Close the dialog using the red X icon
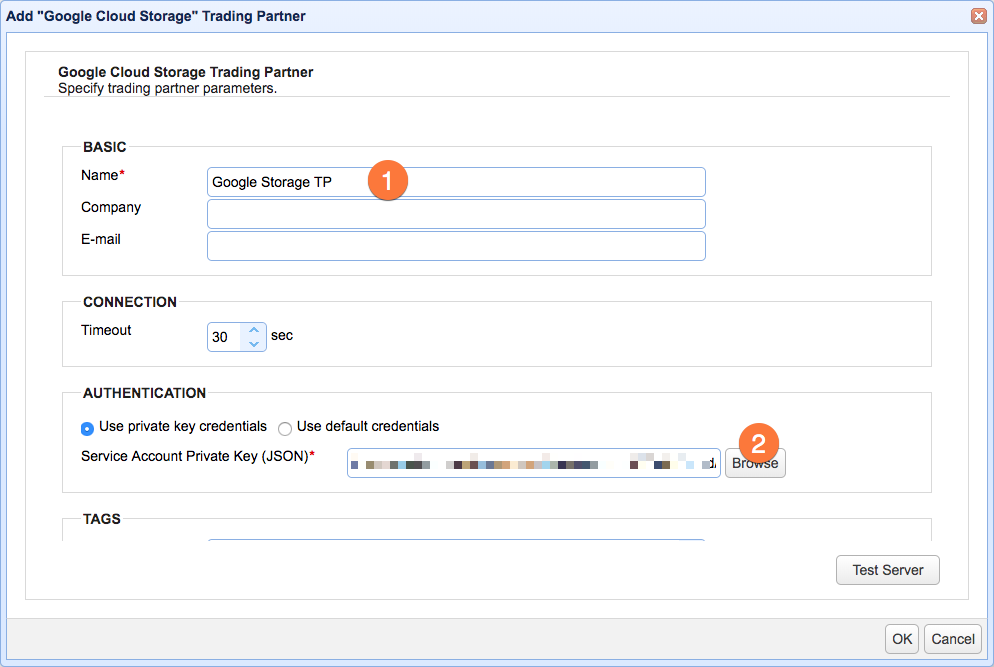Viewport: 994px width, 667px height. (x=978, y=15)
